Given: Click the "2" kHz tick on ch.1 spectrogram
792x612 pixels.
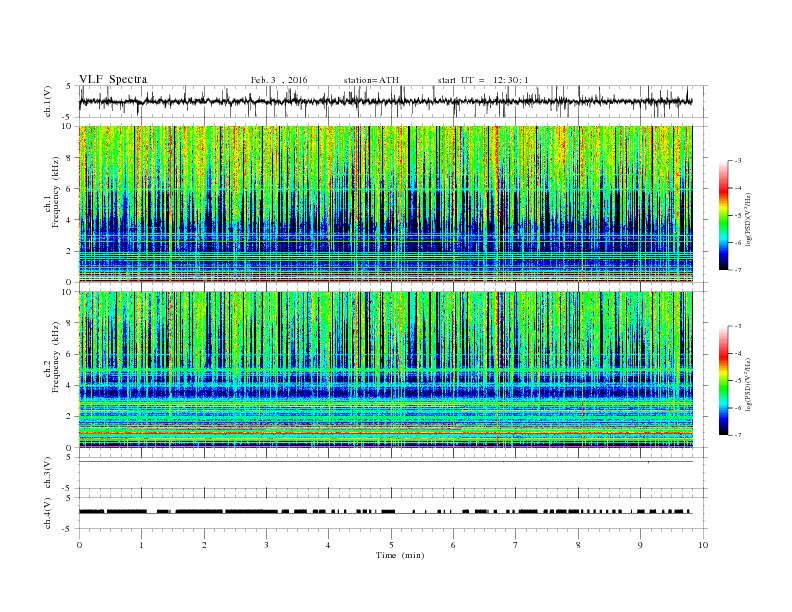Looking at the screenshot, I should pyautogui.click(x=70, y=251).
